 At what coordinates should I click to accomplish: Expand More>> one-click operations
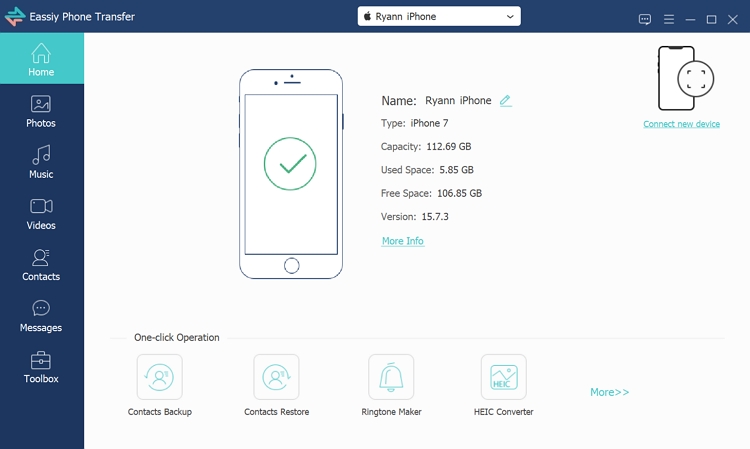609,392
